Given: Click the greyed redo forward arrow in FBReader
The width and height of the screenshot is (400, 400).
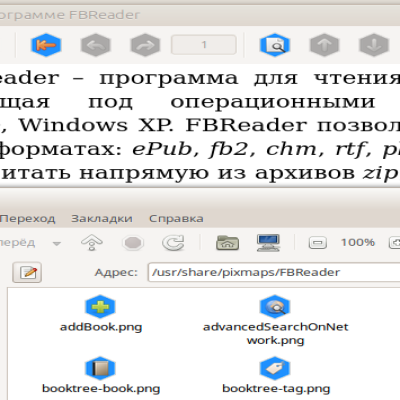Looking at the screenshot, I should tap(145, 45).
